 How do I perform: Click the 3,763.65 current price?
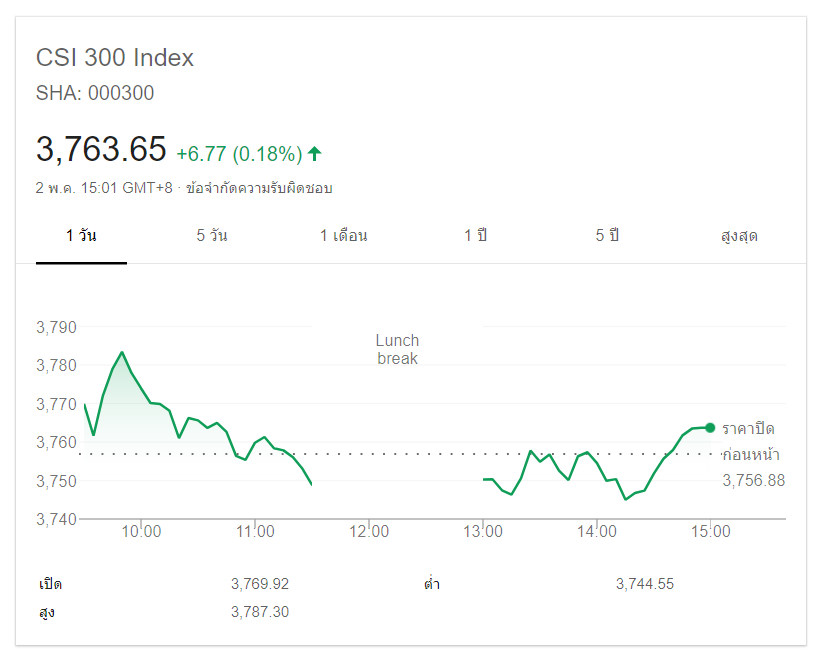(x=101, y=149)
